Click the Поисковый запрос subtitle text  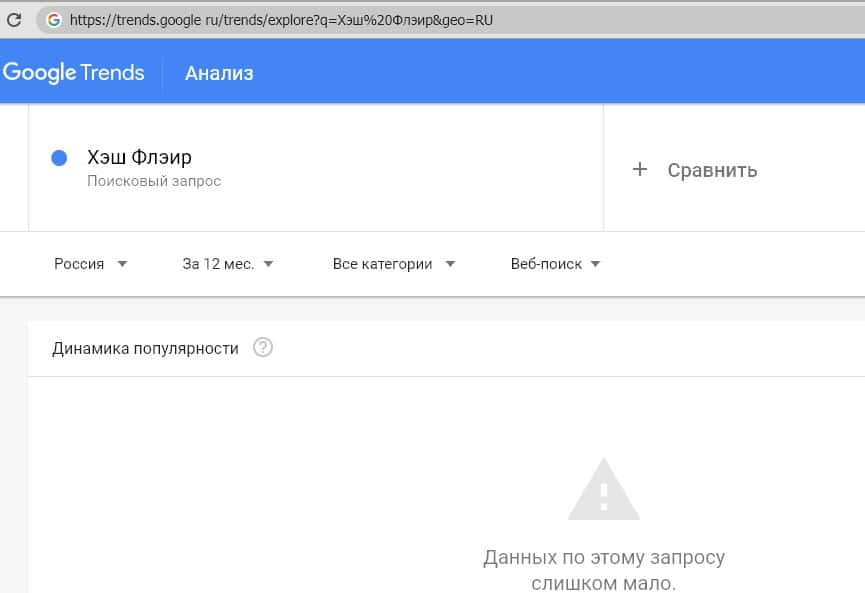coord(154,182)
